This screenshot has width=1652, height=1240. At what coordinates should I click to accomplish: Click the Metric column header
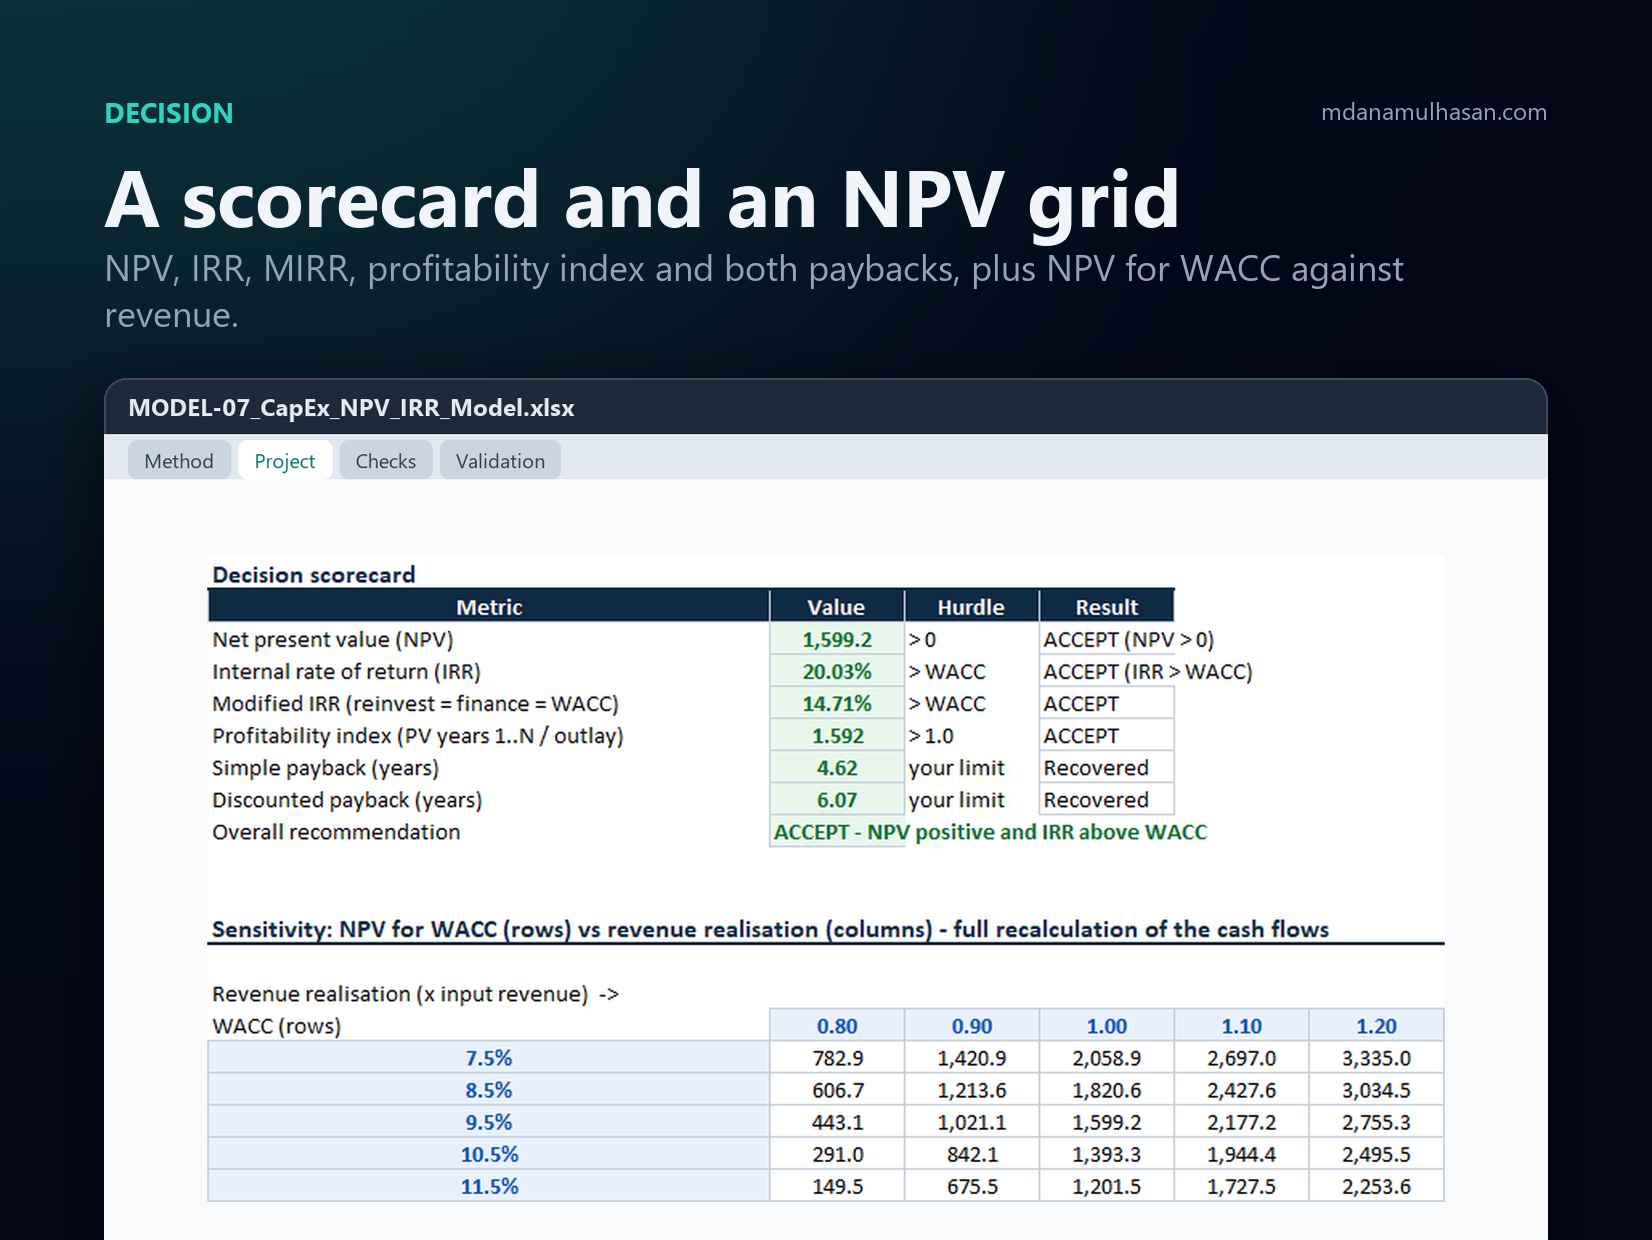489,607
